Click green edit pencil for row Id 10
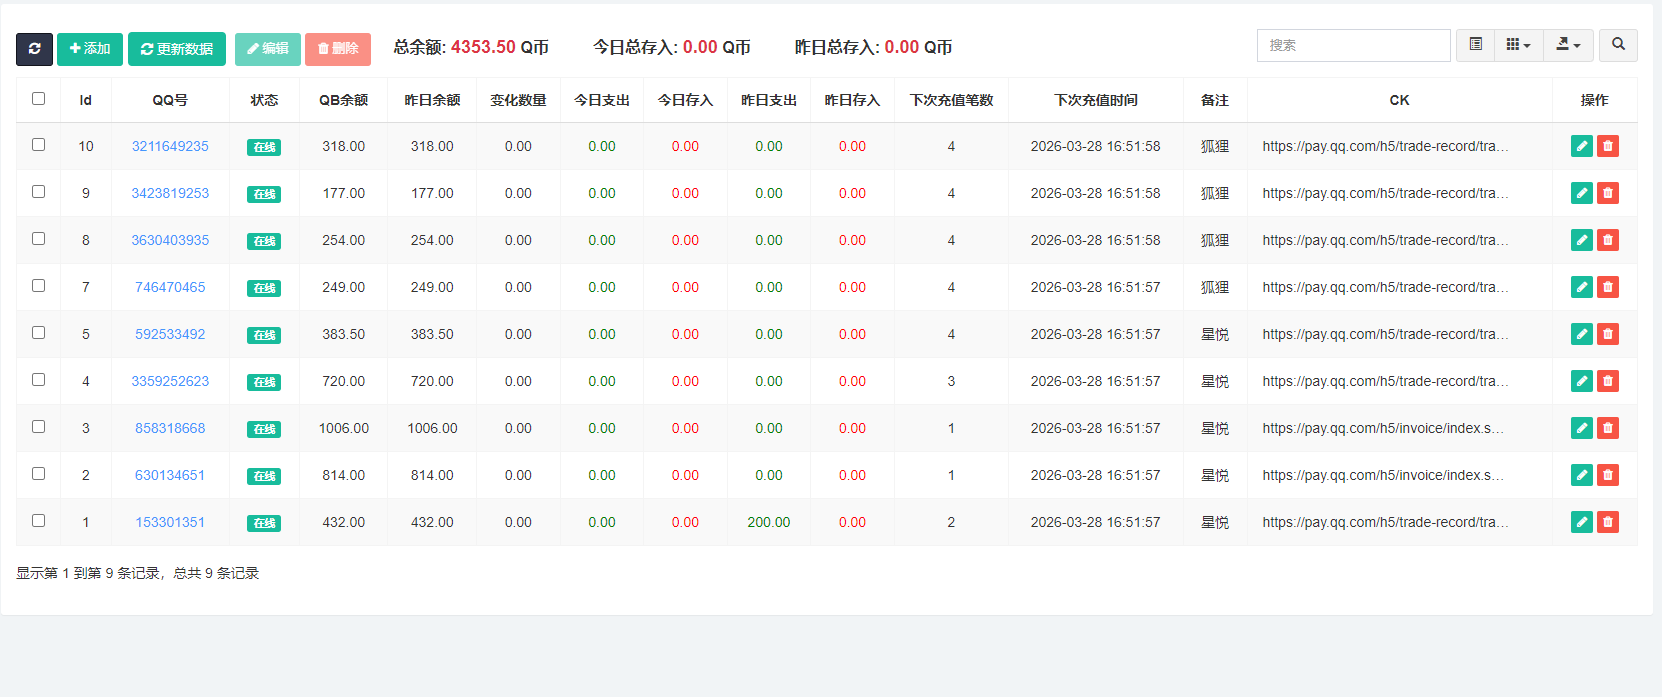This screenshot has width=1662, height=697. click(x=1581, y=146)
